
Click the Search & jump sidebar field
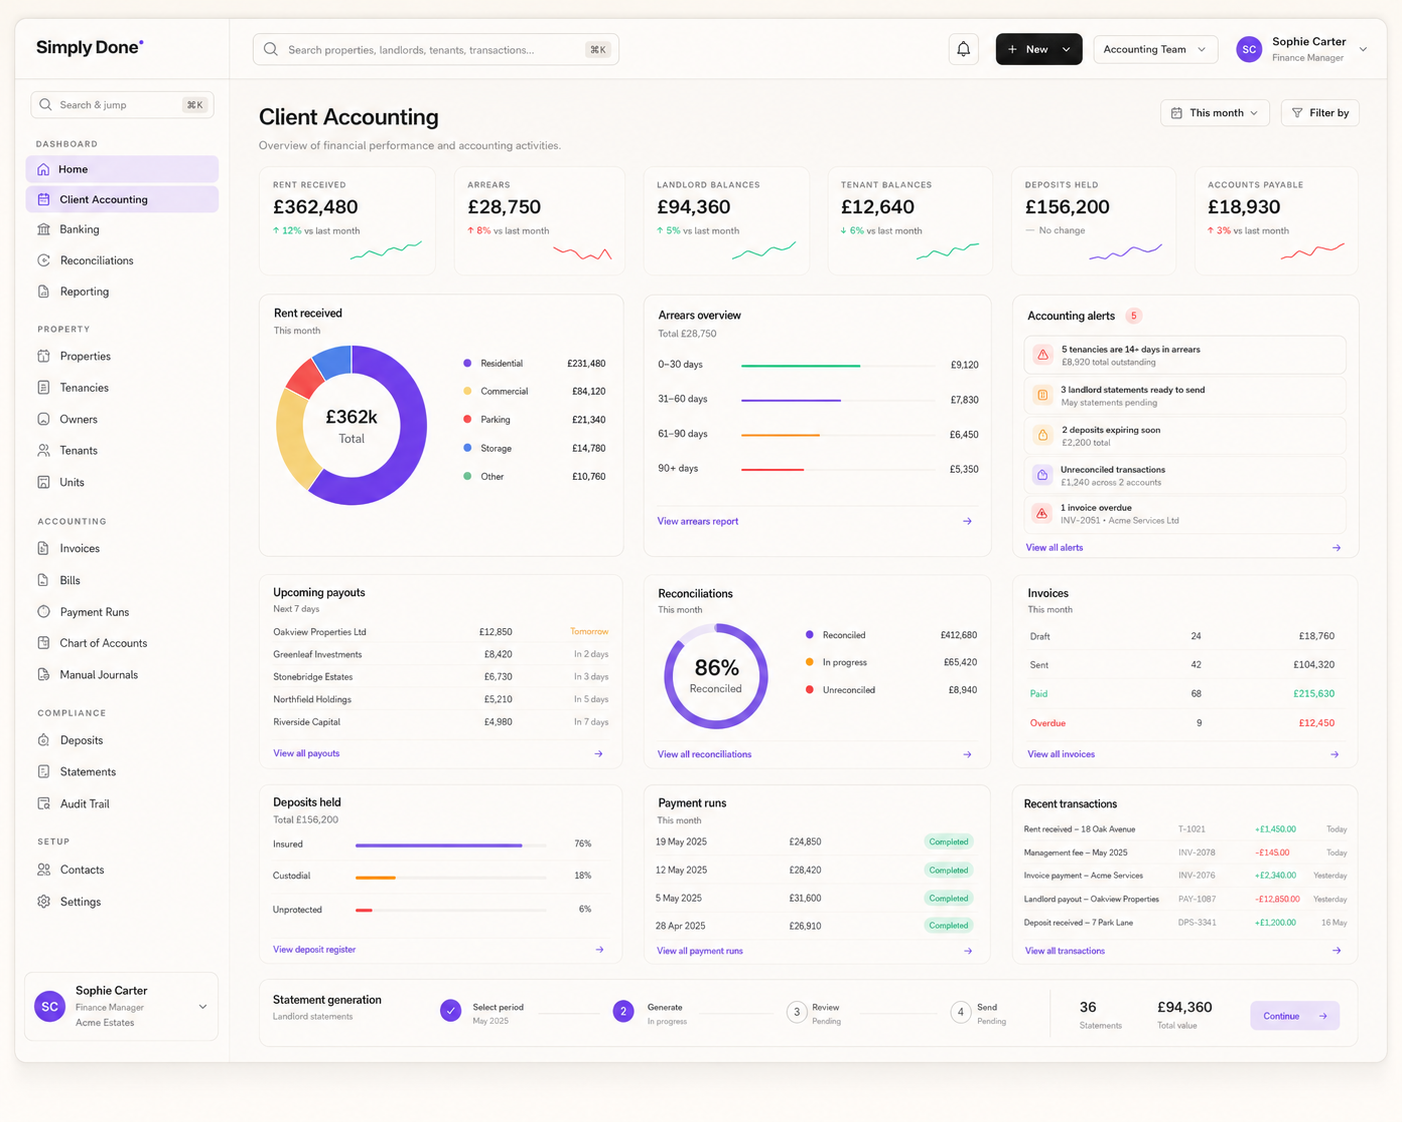(x=122, y=104)
